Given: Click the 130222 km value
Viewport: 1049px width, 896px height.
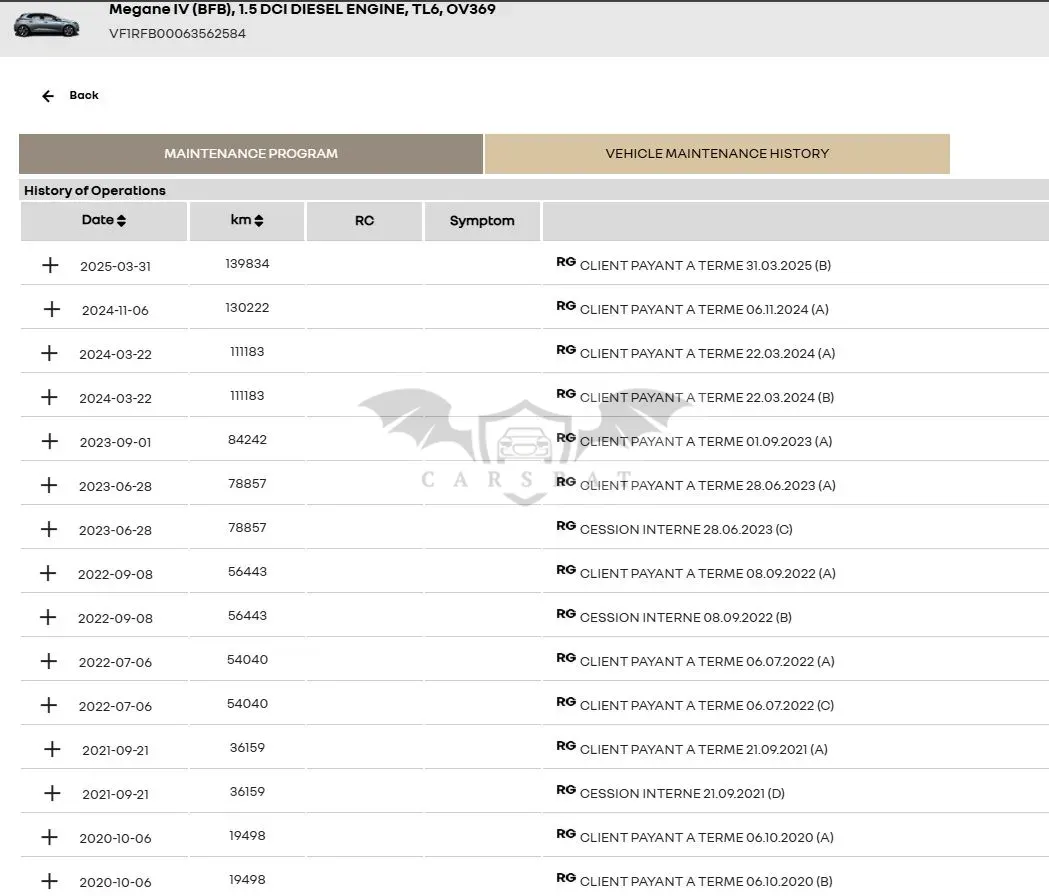Looking at the screenshot, I should point(247,308).
